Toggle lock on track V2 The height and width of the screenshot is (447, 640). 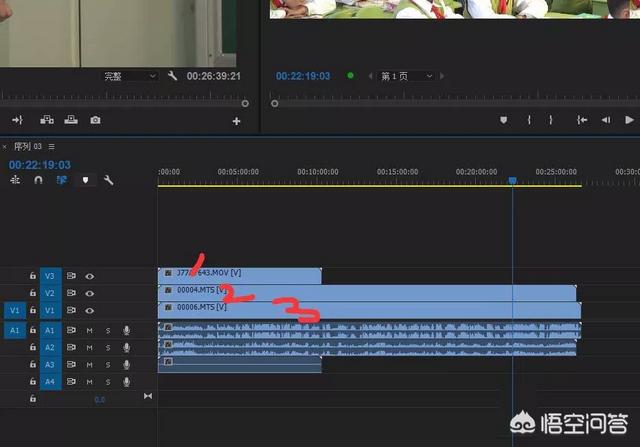[32, 293]
